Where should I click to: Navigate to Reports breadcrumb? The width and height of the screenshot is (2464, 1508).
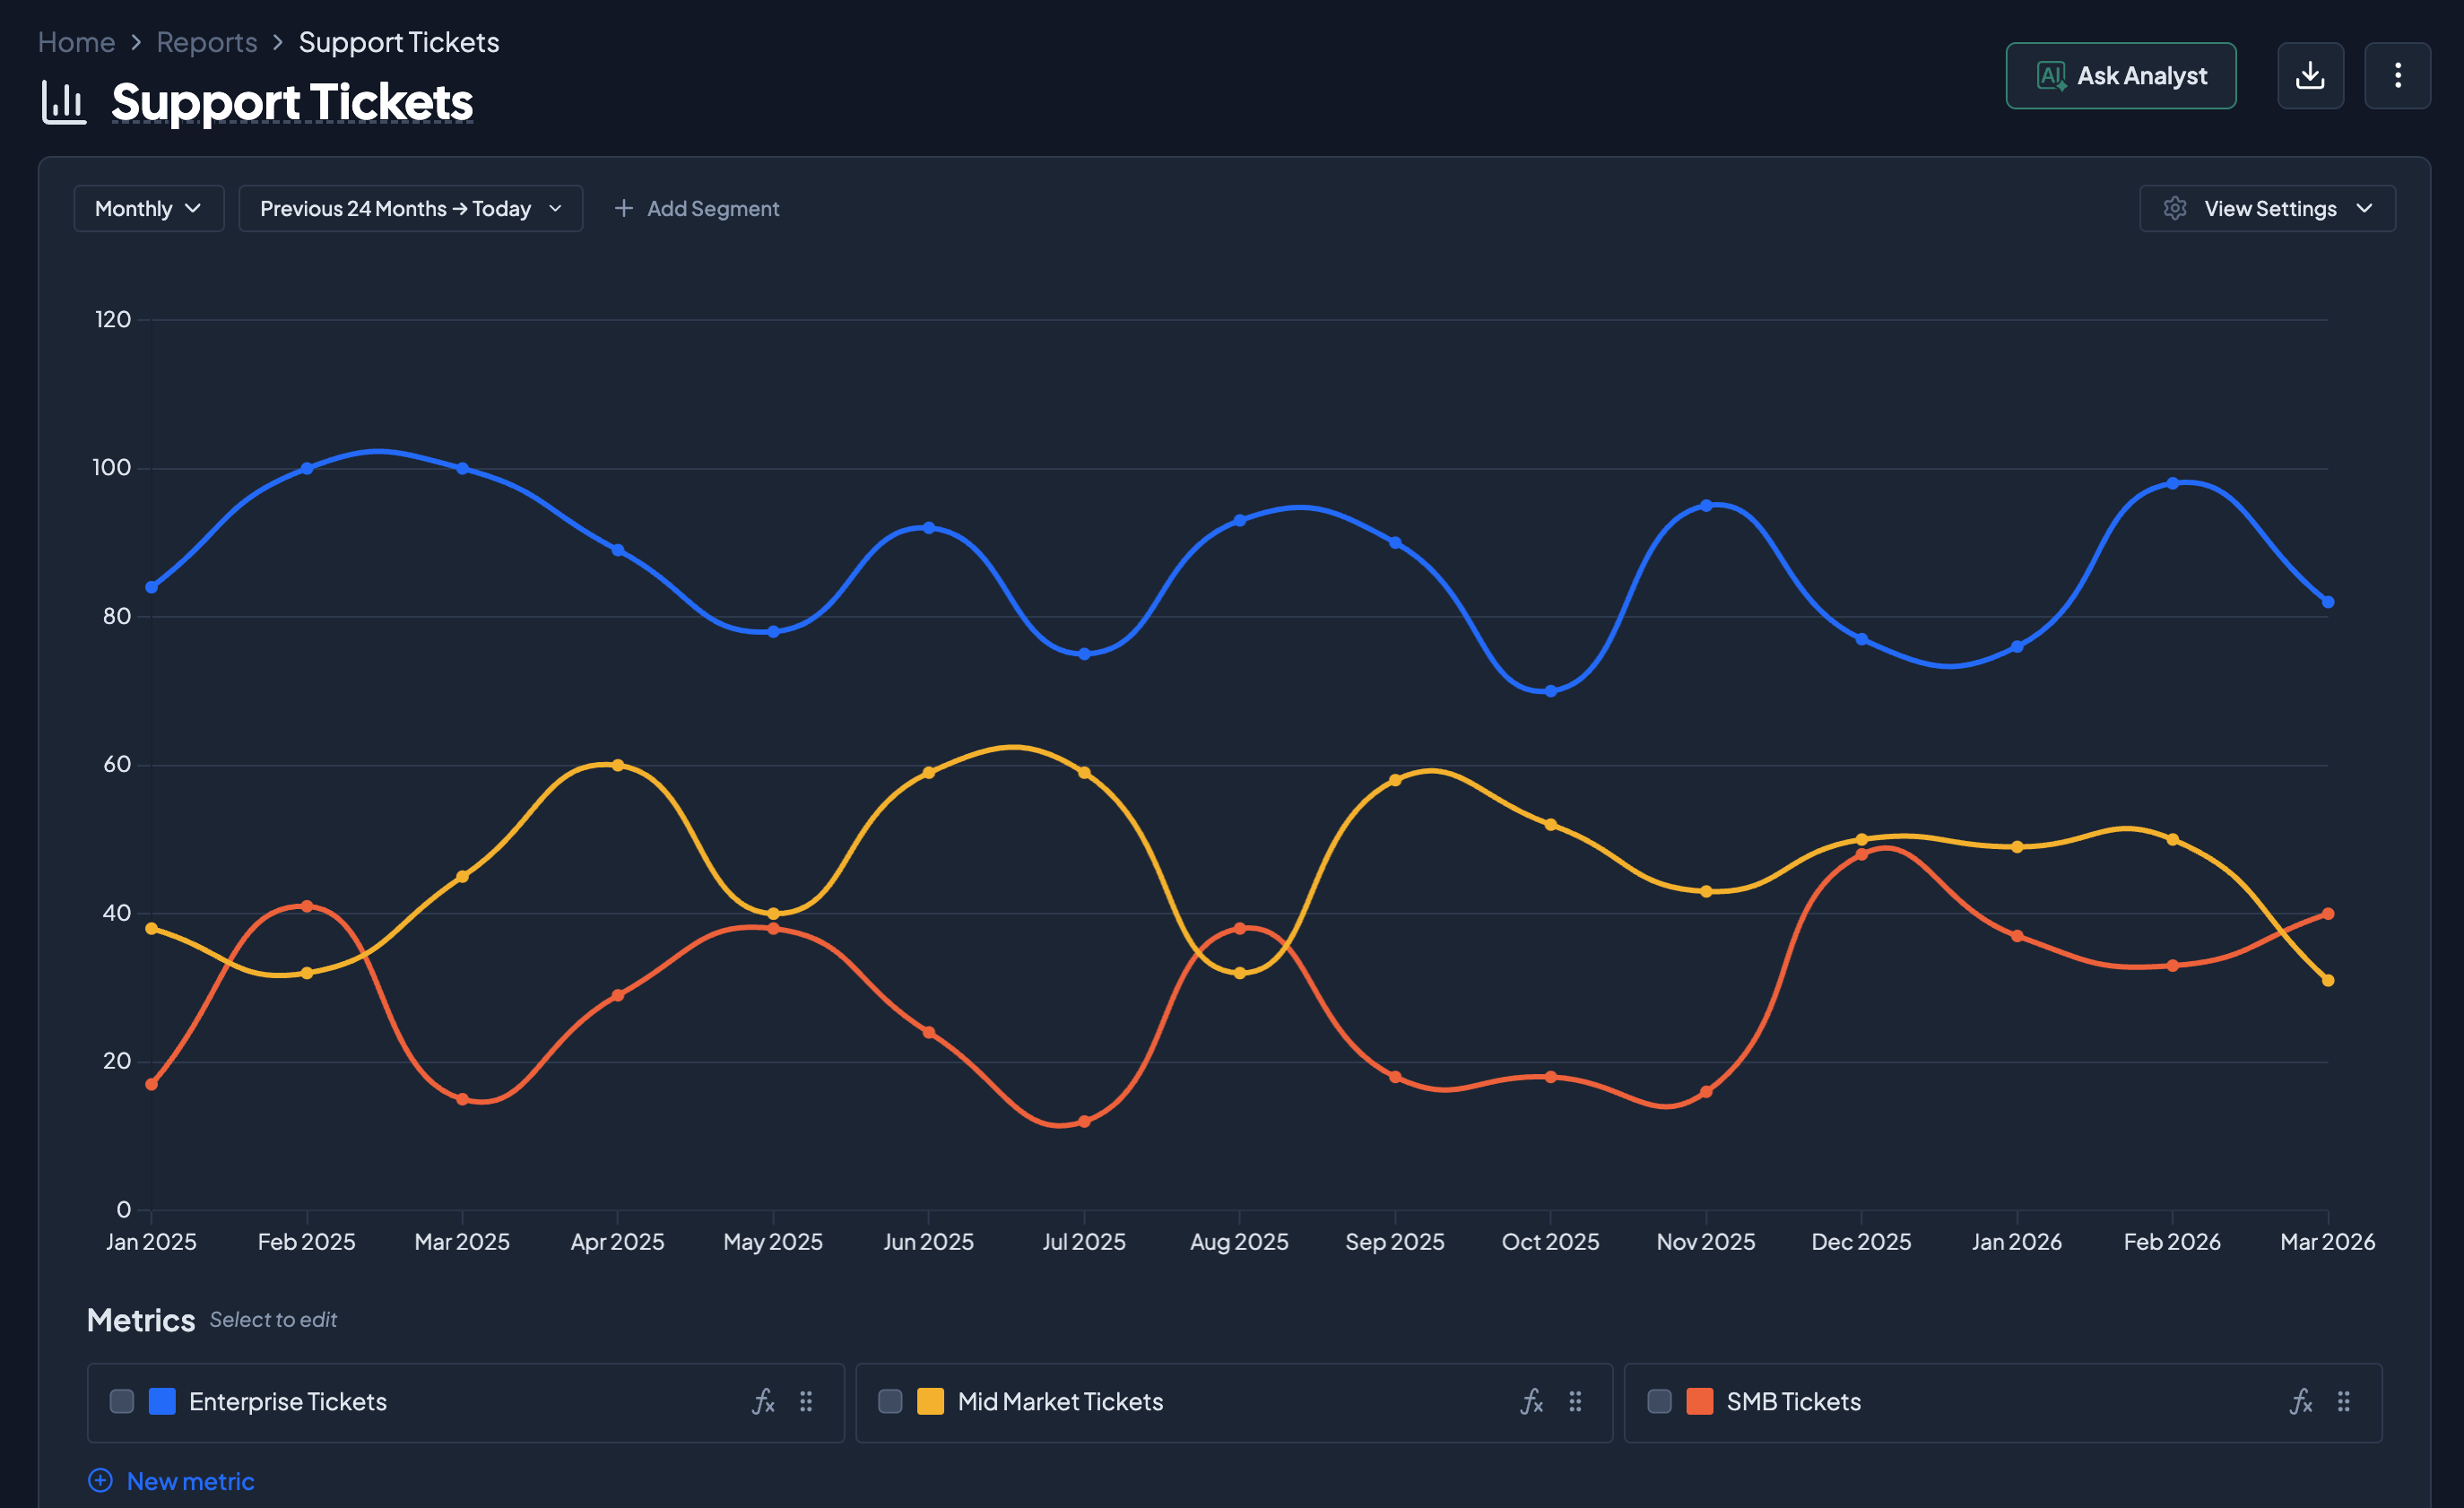click(x=207, y=42)
